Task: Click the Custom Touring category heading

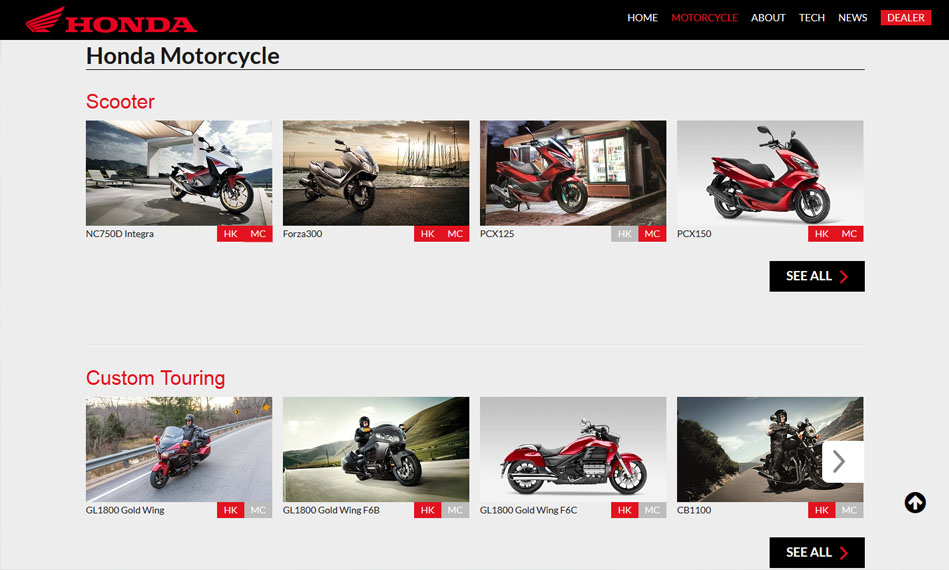Action: [155, 378]
